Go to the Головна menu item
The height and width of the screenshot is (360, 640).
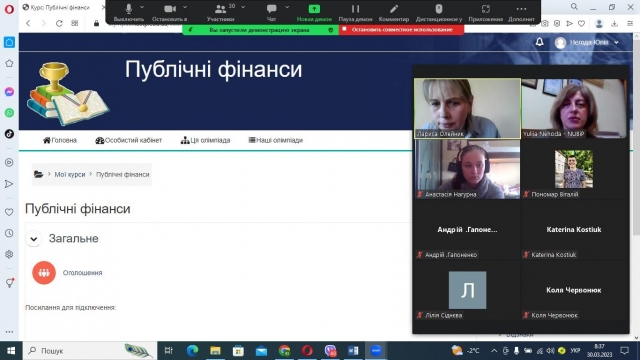click(60, 140)
